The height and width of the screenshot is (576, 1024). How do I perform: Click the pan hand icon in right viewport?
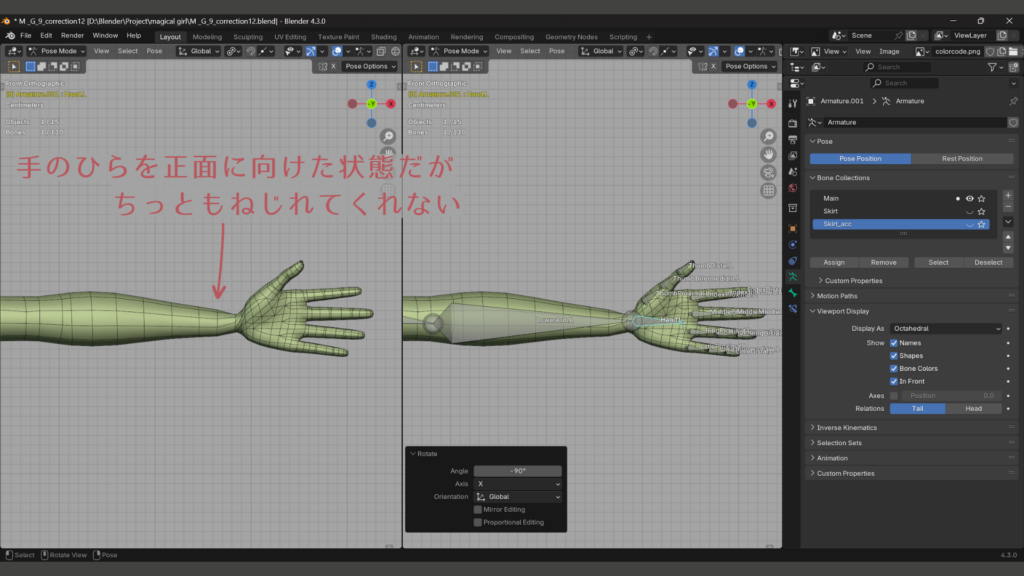tap(768, 154)
